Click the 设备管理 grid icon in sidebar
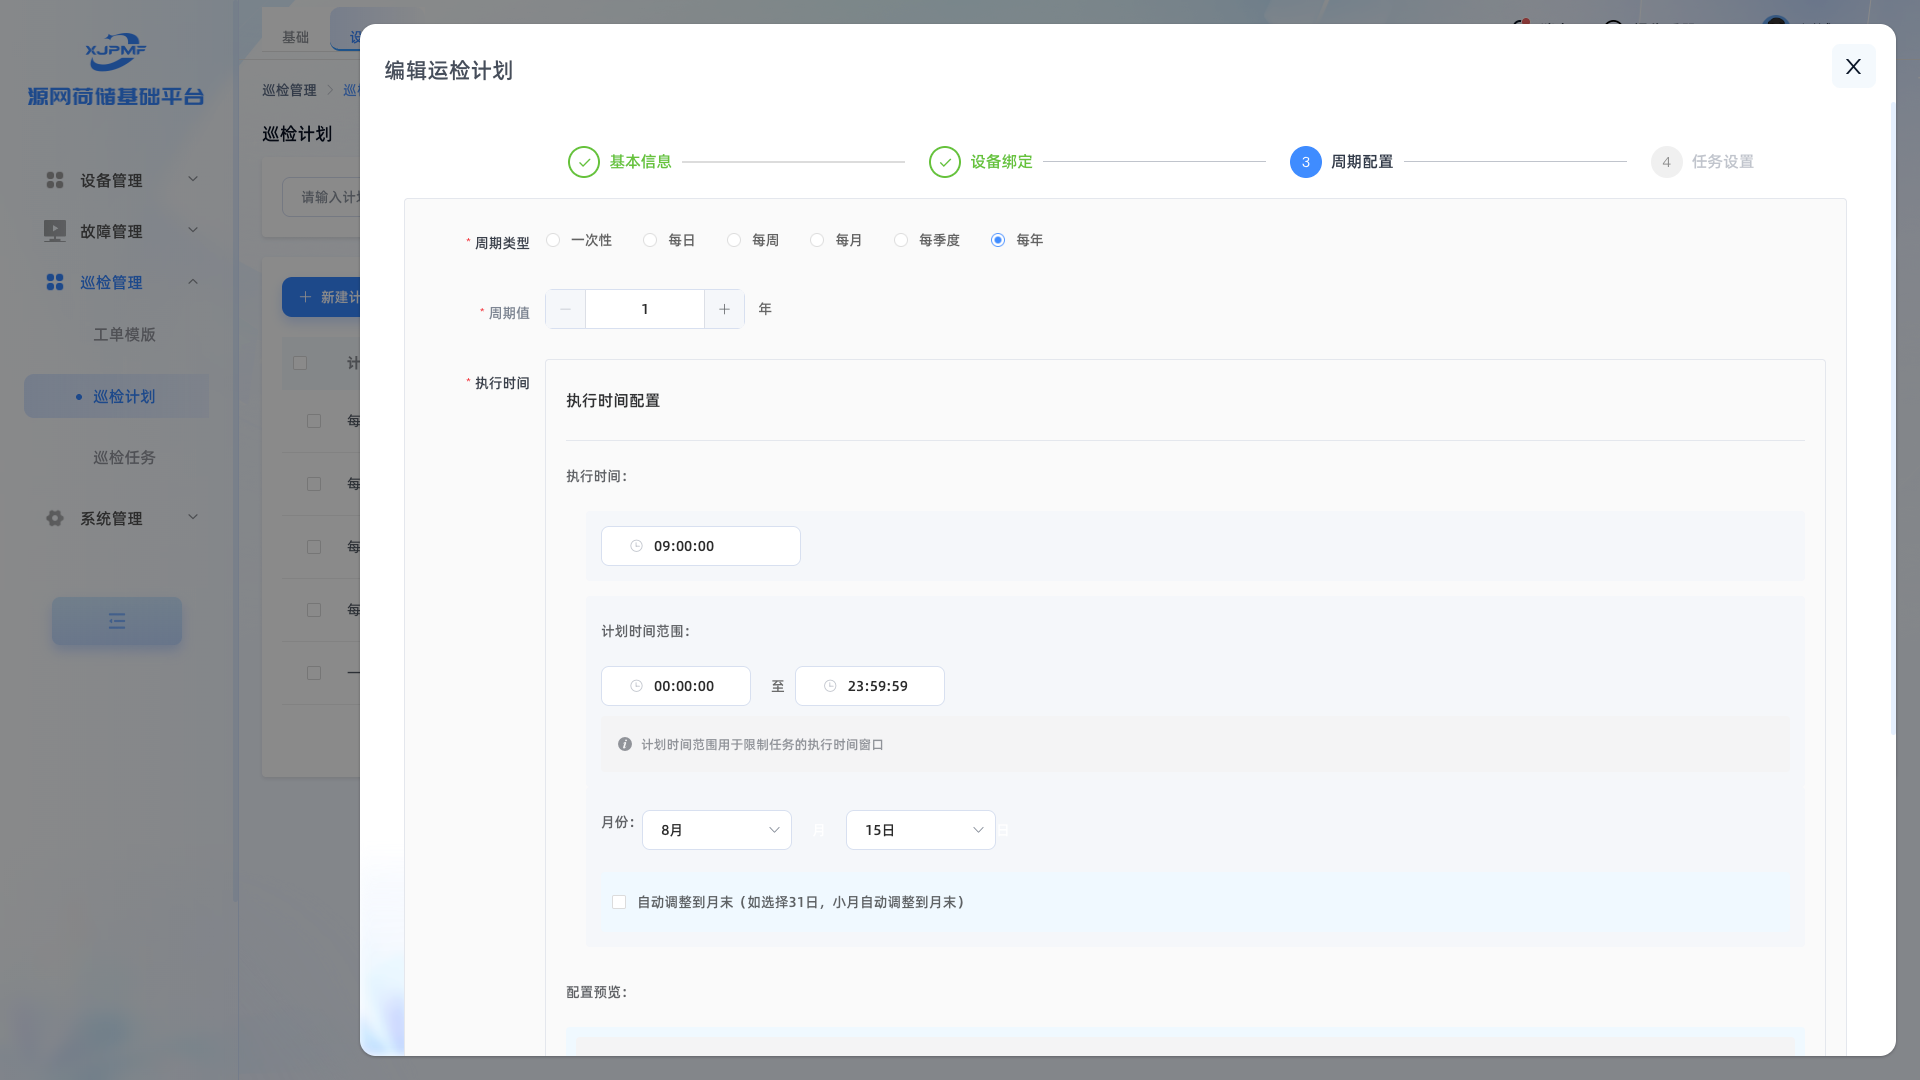 point(55,180)
